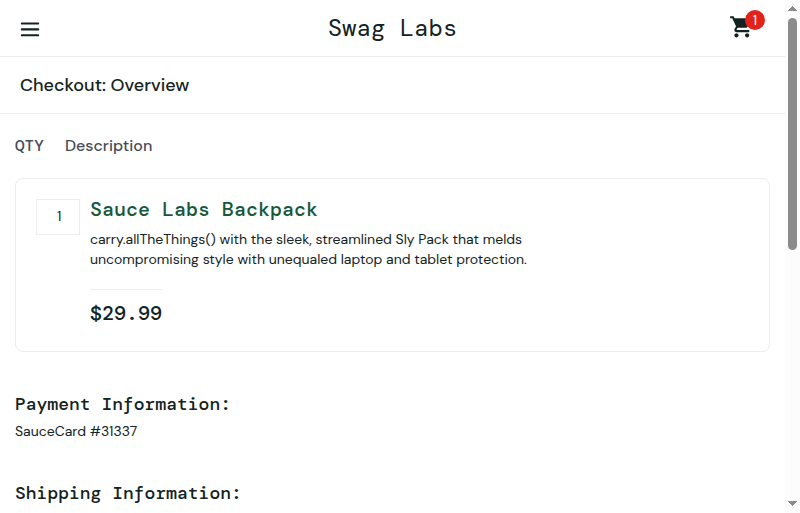Click the Description column label
The image size is (800, 513).
click(109, 146)
